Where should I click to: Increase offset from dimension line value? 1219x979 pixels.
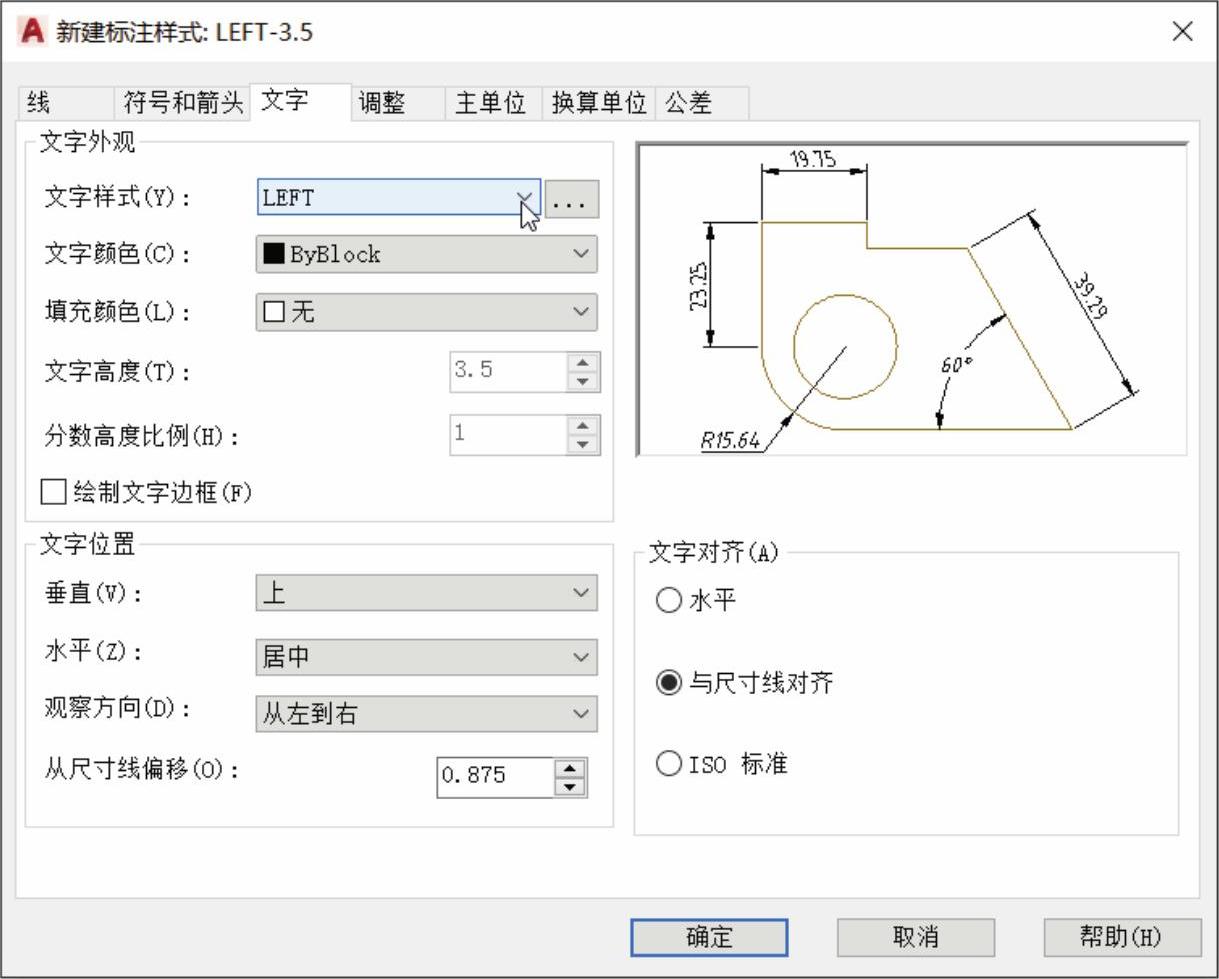tap(570, 768)
